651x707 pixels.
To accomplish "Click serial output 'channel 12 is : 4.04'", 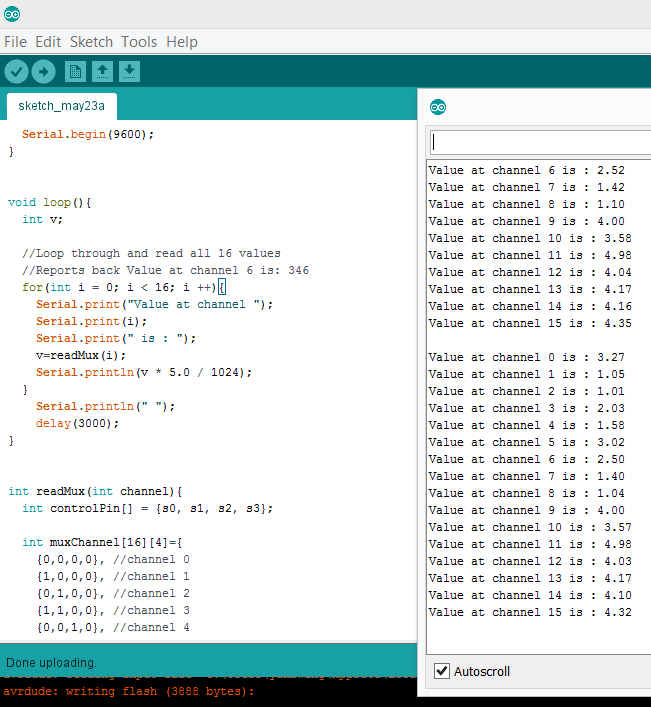I will pyautogui.click(x=562, y=272).
